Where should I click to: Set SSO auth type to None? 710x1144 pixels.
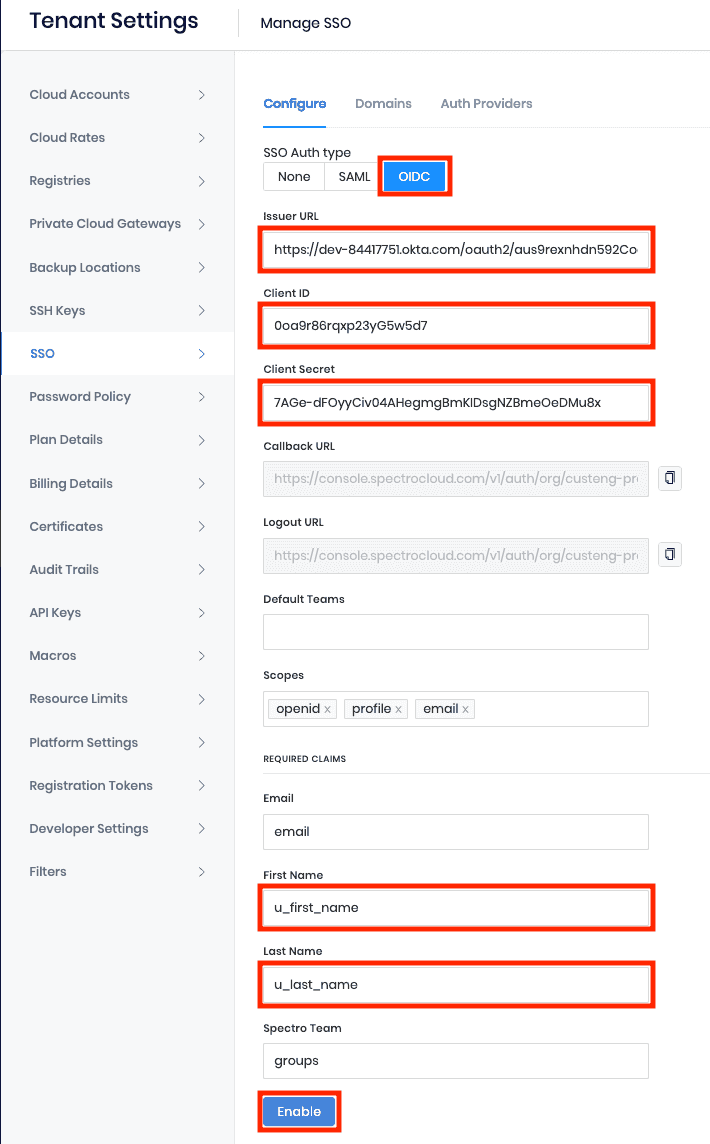(x=294, y=177)
